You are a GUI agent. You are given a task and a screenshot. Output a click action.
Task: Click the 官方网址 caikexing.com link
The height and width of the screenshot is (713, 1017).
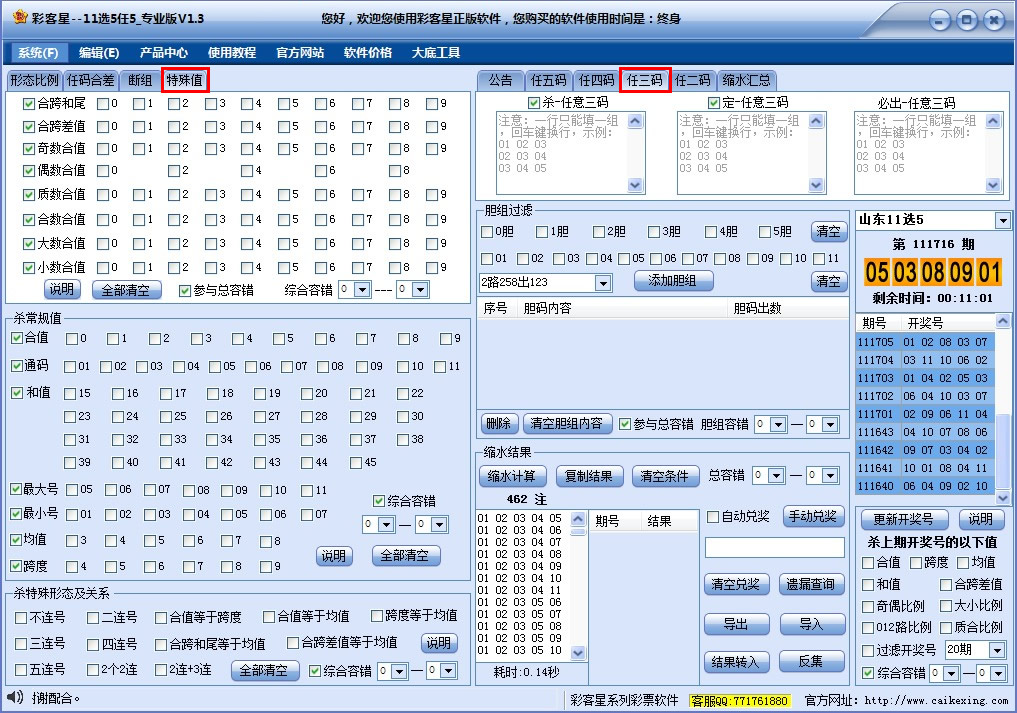click(937, 700)
